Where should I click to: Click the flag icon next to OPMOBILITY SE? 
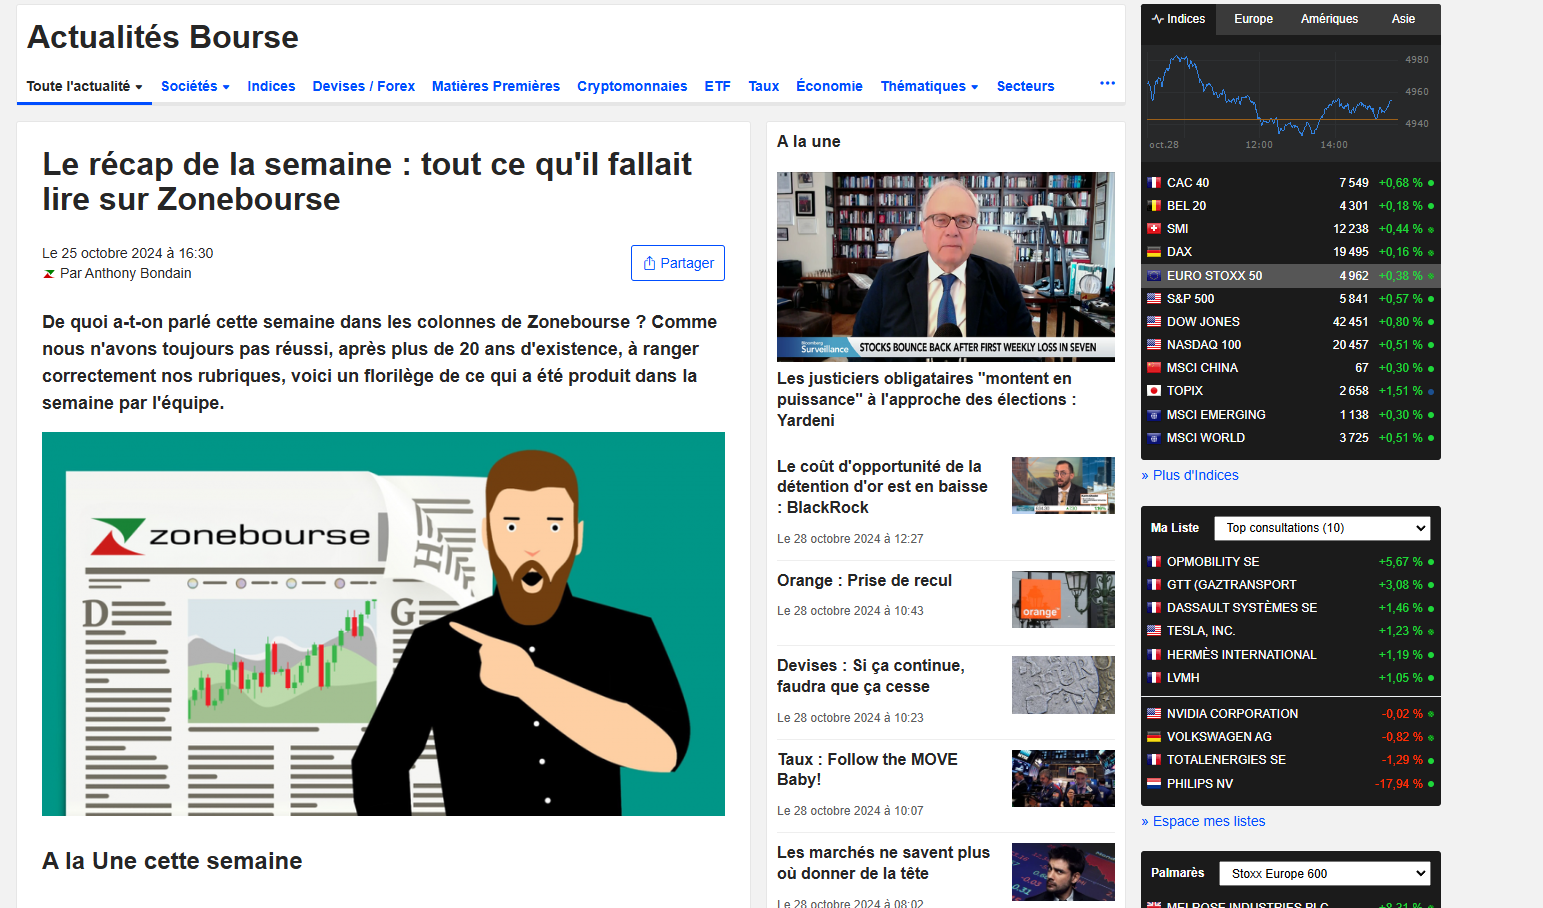(x=1154, y=562)
